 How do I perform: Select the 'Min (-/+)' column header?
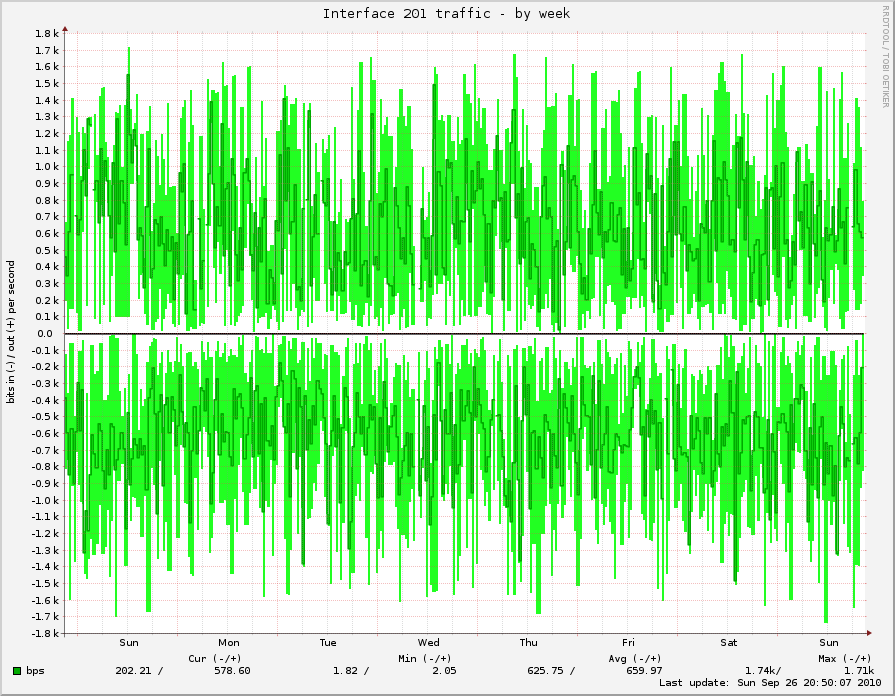click(x=425, y=658)
